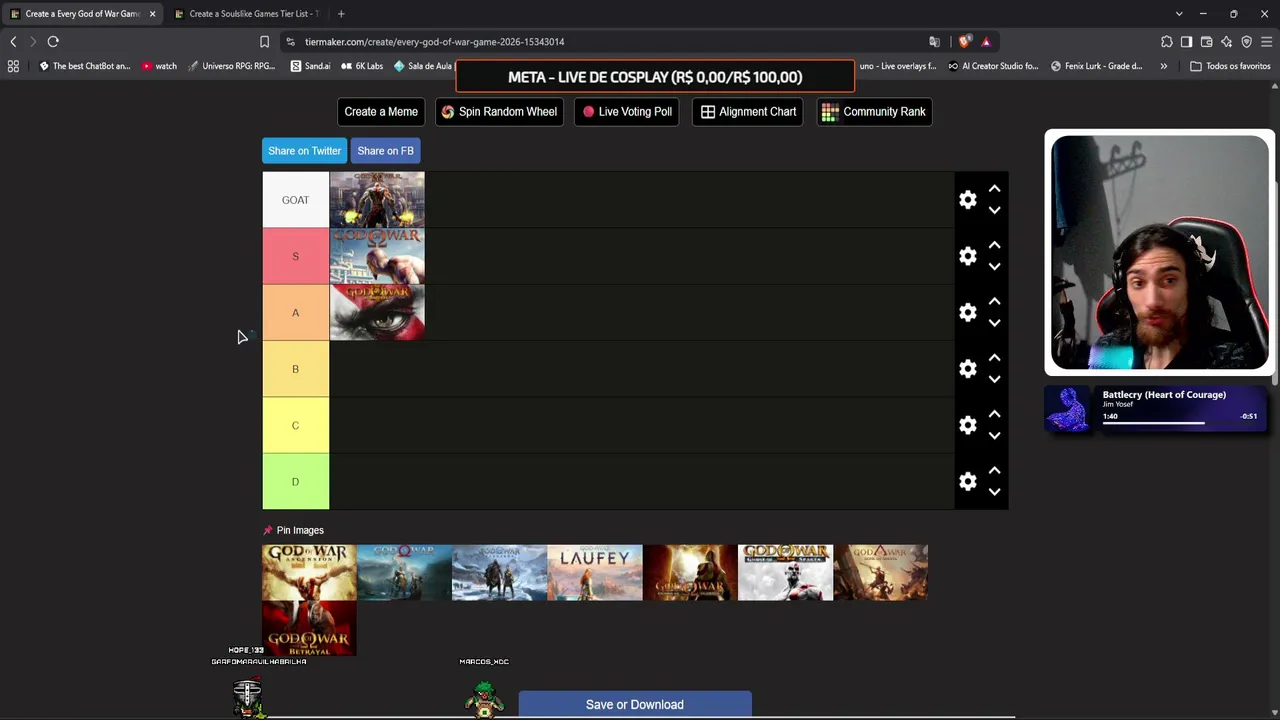The width and height of the screenshot is (1280, 720).
Task: Select God of War Betrayal thumbnail
Action: [309, 628]
